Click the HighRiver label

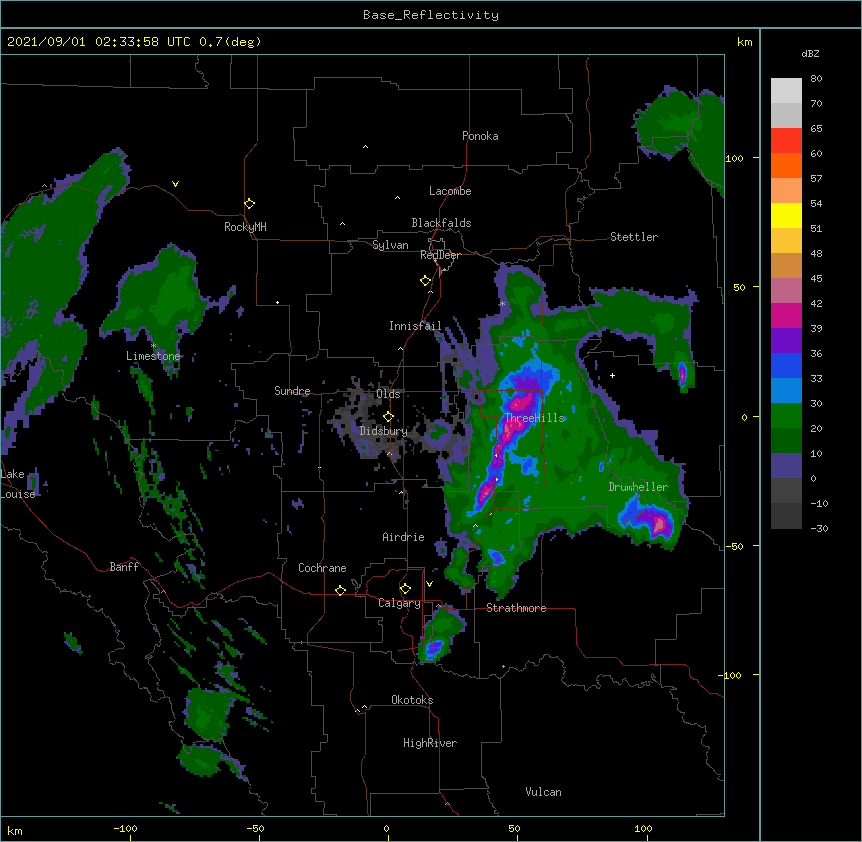[430, 743]
